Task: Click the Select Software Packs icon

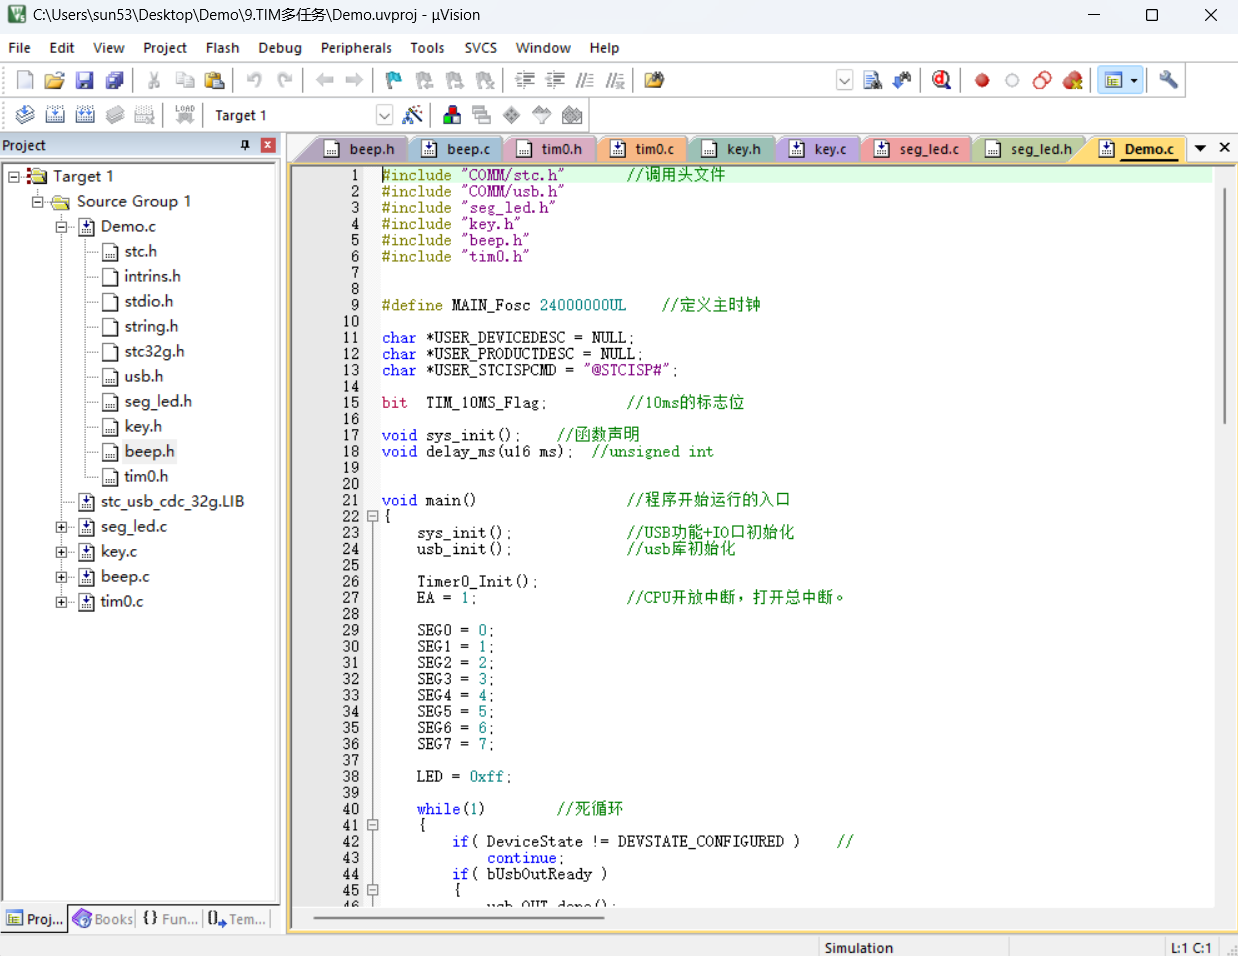Action: pos(541,115)
